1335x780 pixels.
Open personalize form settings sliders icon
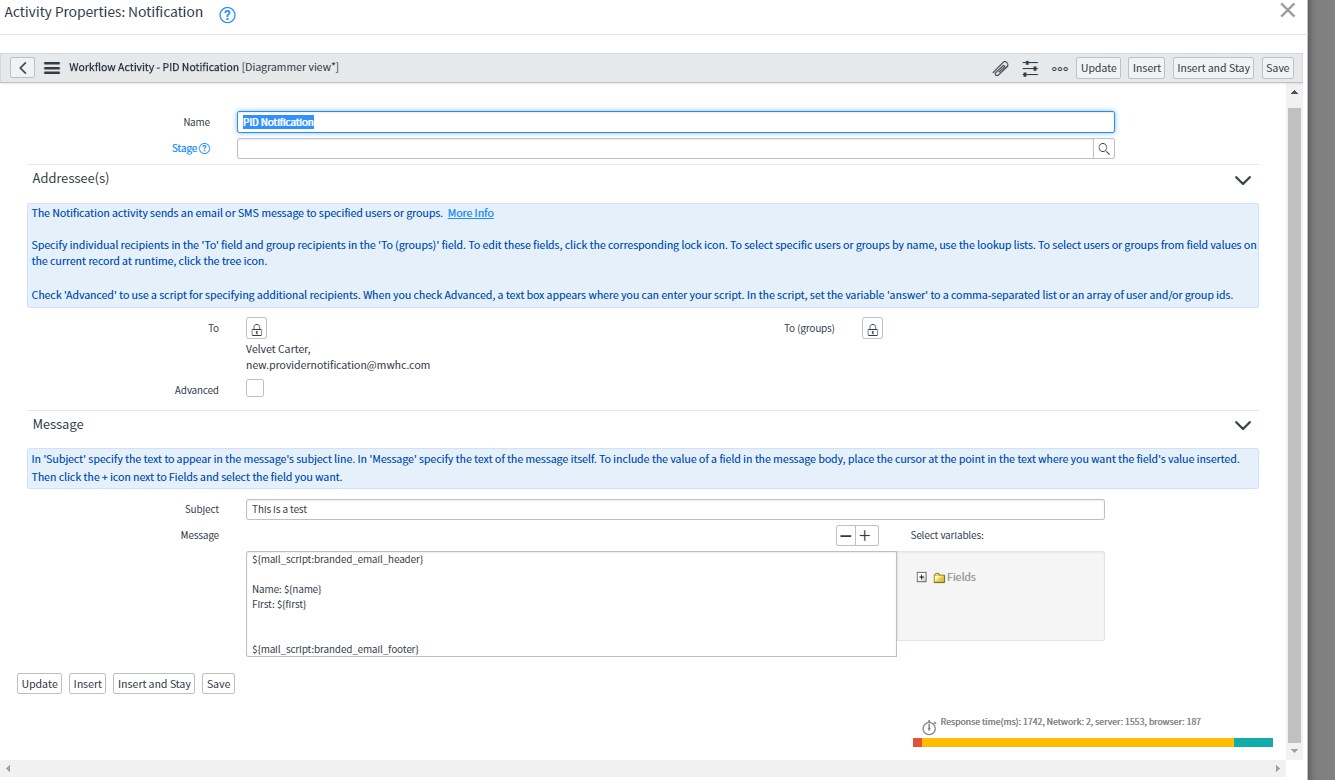[1030, 68]
